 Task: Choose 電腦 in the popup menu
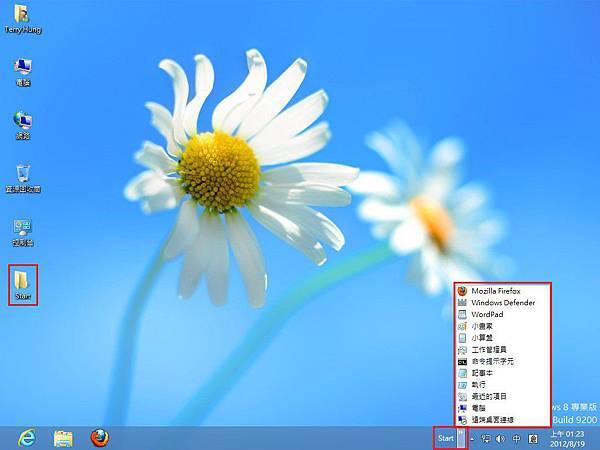(x=503, y=408)
